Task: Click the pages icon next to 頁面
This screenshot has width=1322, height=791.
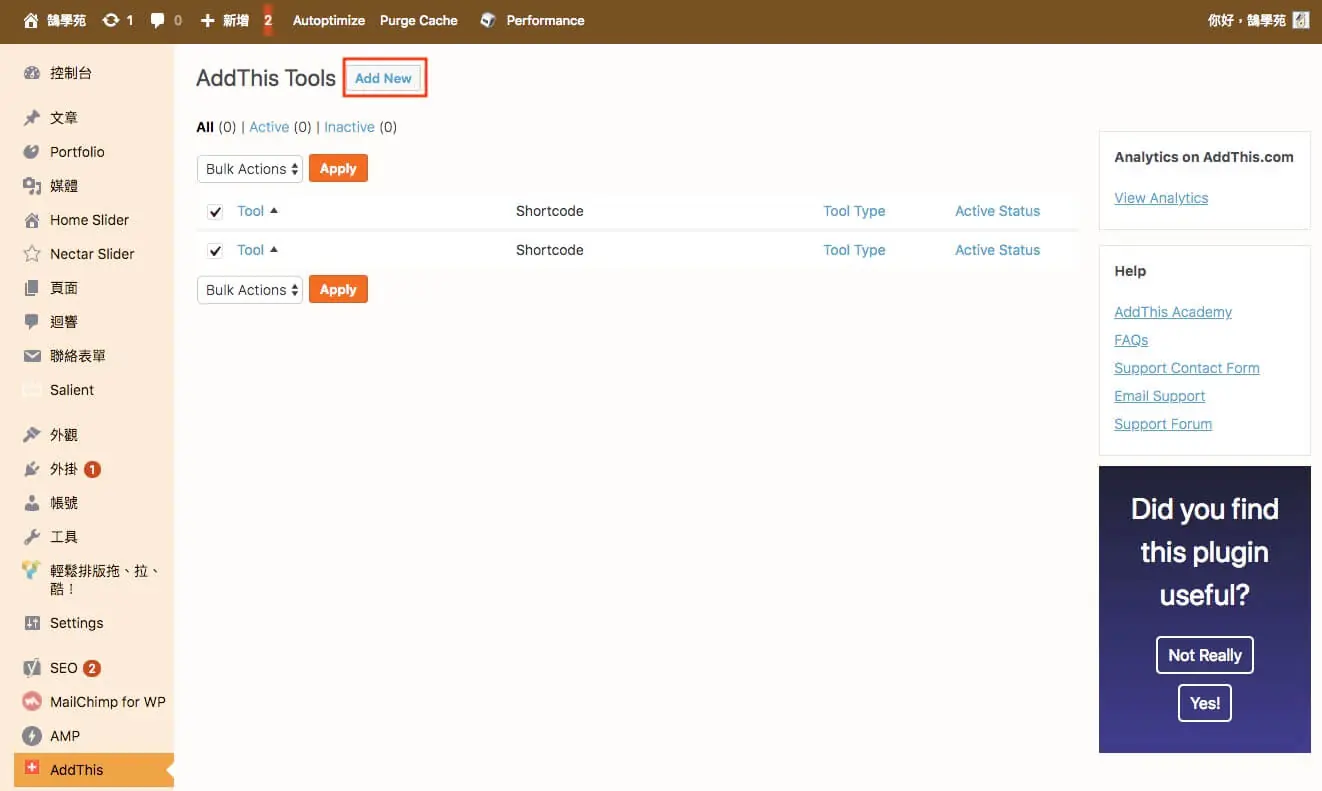Action: click(31, 288)
